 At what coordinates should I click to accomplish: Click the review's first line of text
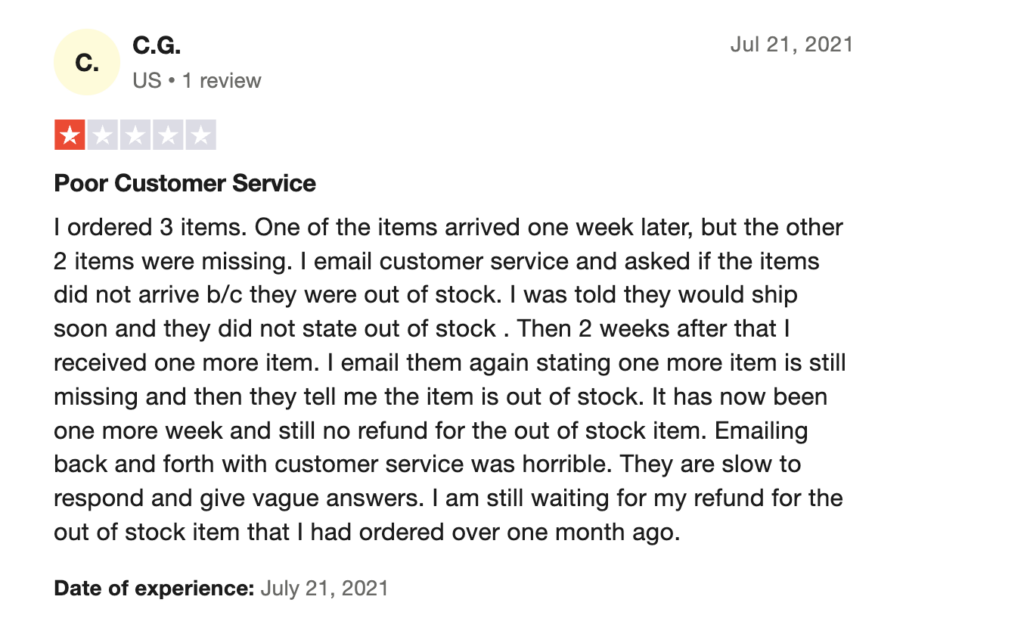coord(448,227)
